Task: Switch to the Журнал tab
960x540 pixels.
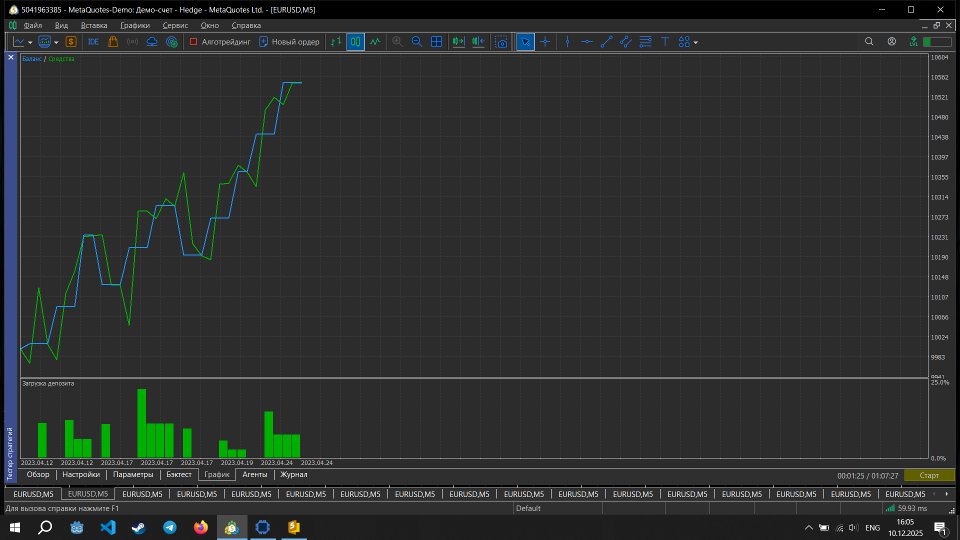Action: (294, 474)
